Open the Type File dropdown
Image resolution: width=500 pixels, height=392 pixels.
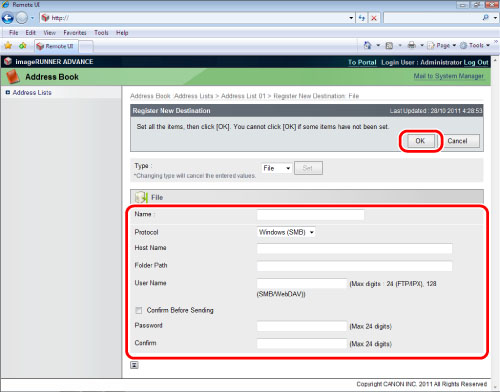point(276,168)
